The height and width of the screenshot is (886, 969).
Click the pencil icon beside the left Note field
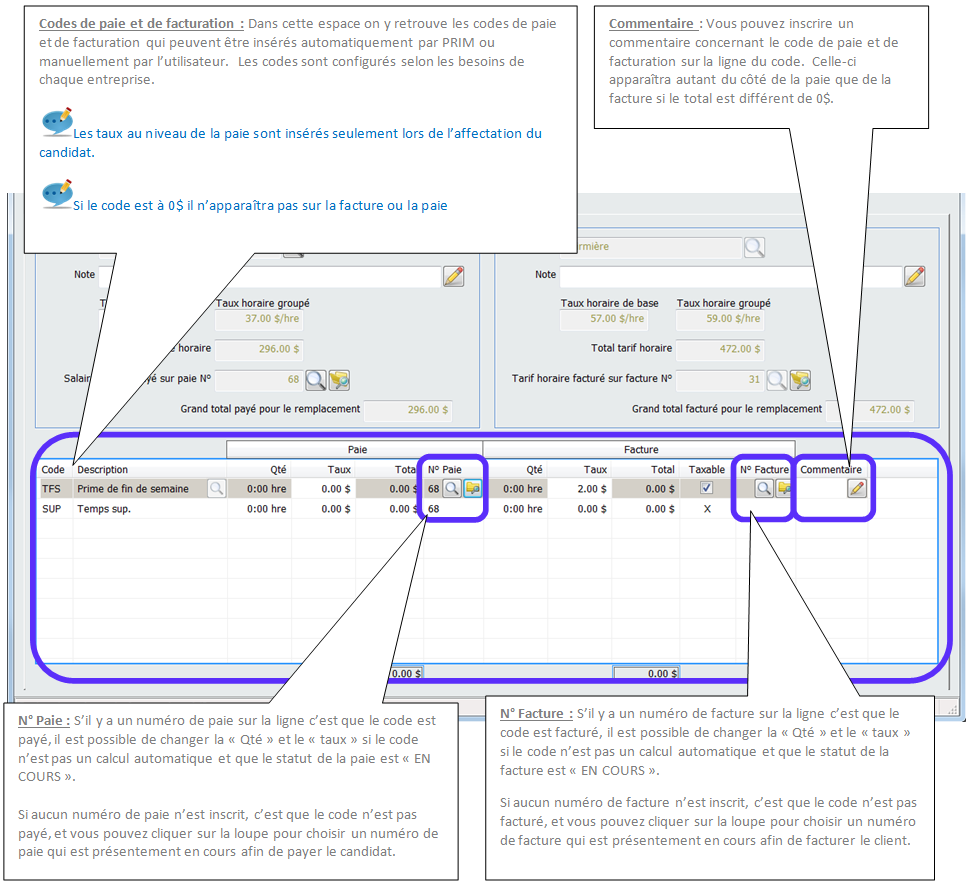click(x=453, y=276)
